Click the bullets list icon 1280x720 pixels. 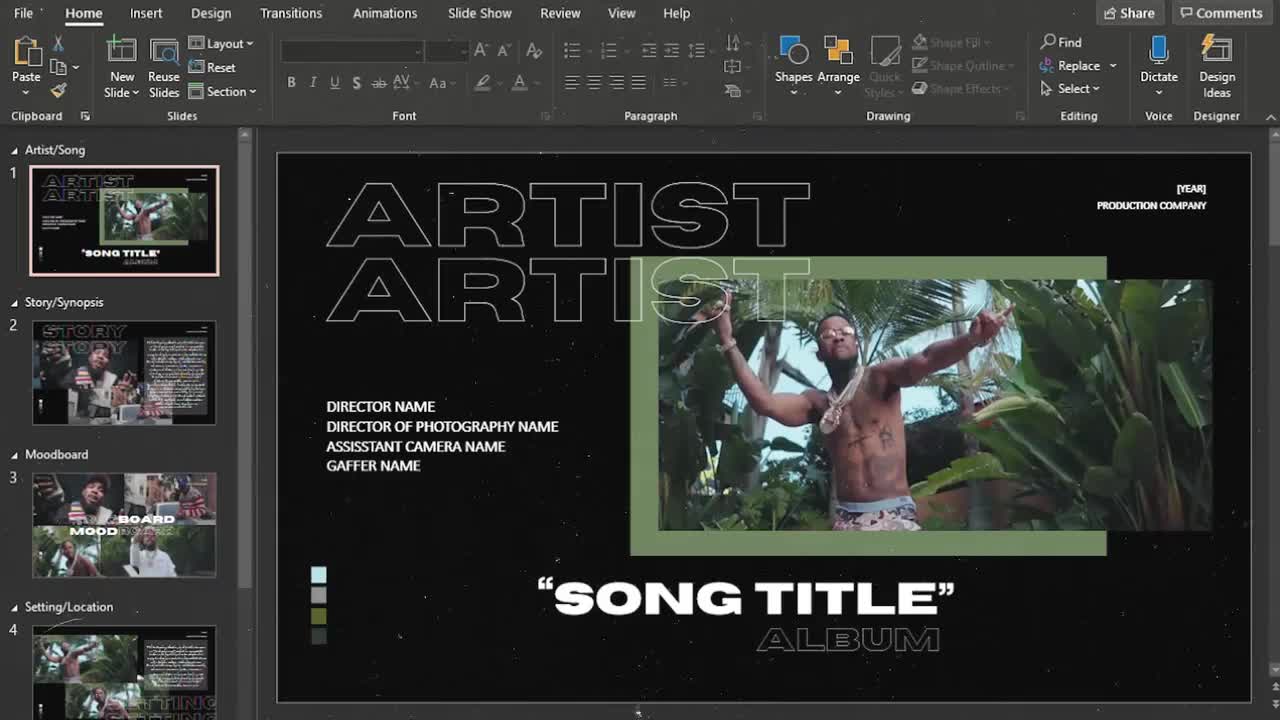[572, 50]
